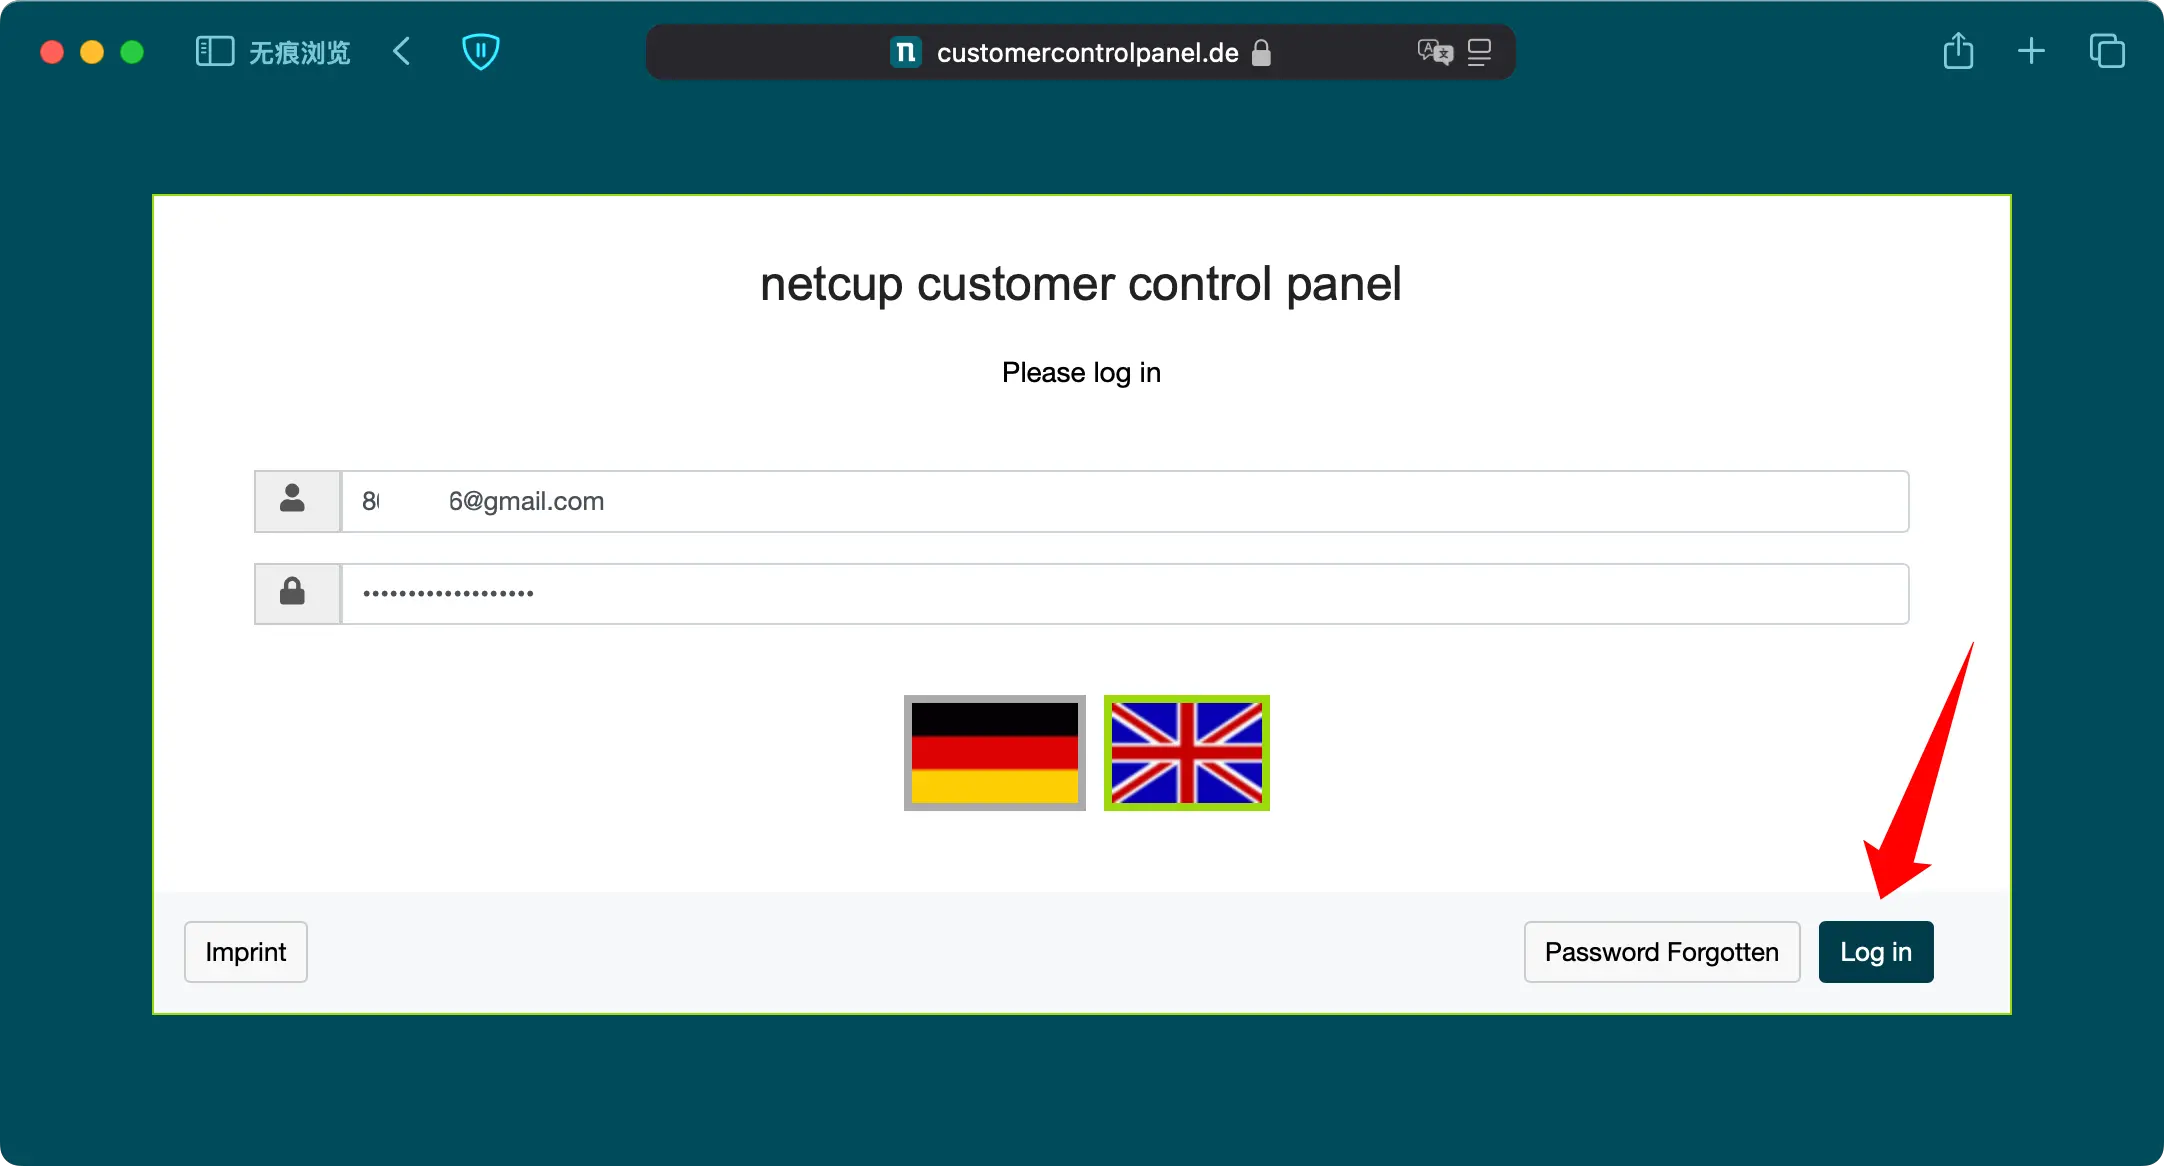Image resolution: width=2164 pixels, height=1166 pixels.
Task: Maximize the Safari window
Action: 132,52
